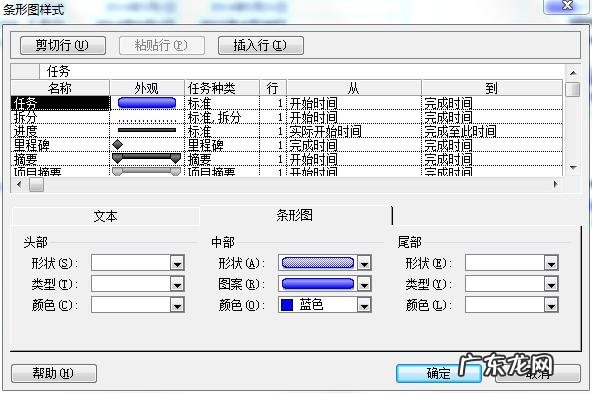Open the 头部 类型(T) dropdown
Image resolution: width=592 pixels, height=394 pixels.
pos(177,284)
